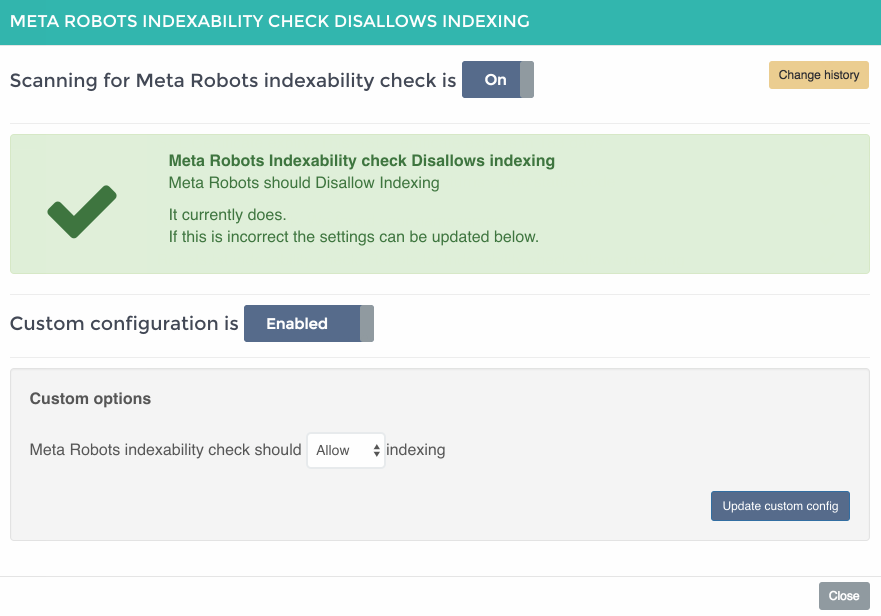Toggle the Meta Robots scanning On switch
This screenshot has width=881, height=616.
tap(498, 80)
